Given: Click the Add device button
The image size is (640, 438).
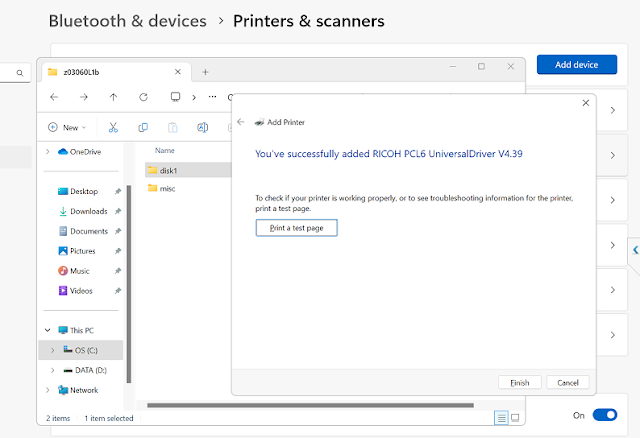Looking at the screenshot, I should click(576, 64).
